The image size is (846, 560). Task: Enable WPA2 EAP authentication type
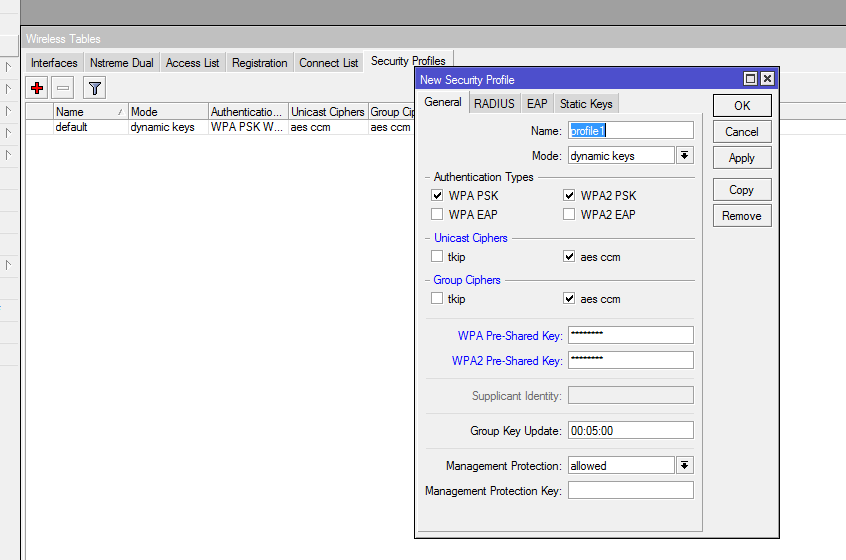[569, 214]
